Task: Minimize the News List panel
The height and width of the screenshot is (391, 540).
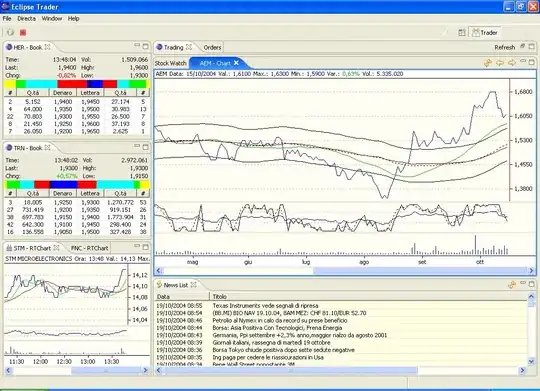Action: click(523, 283)
